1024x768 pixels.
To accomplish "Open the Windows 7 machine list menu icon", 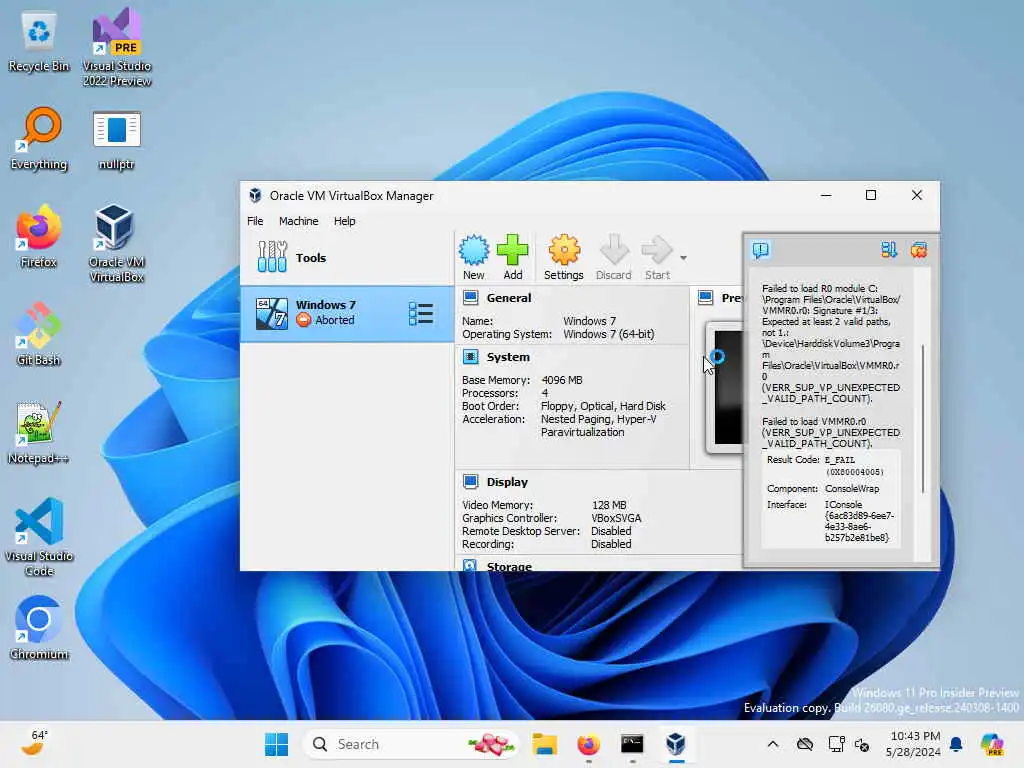I will [x=421, y=313].
